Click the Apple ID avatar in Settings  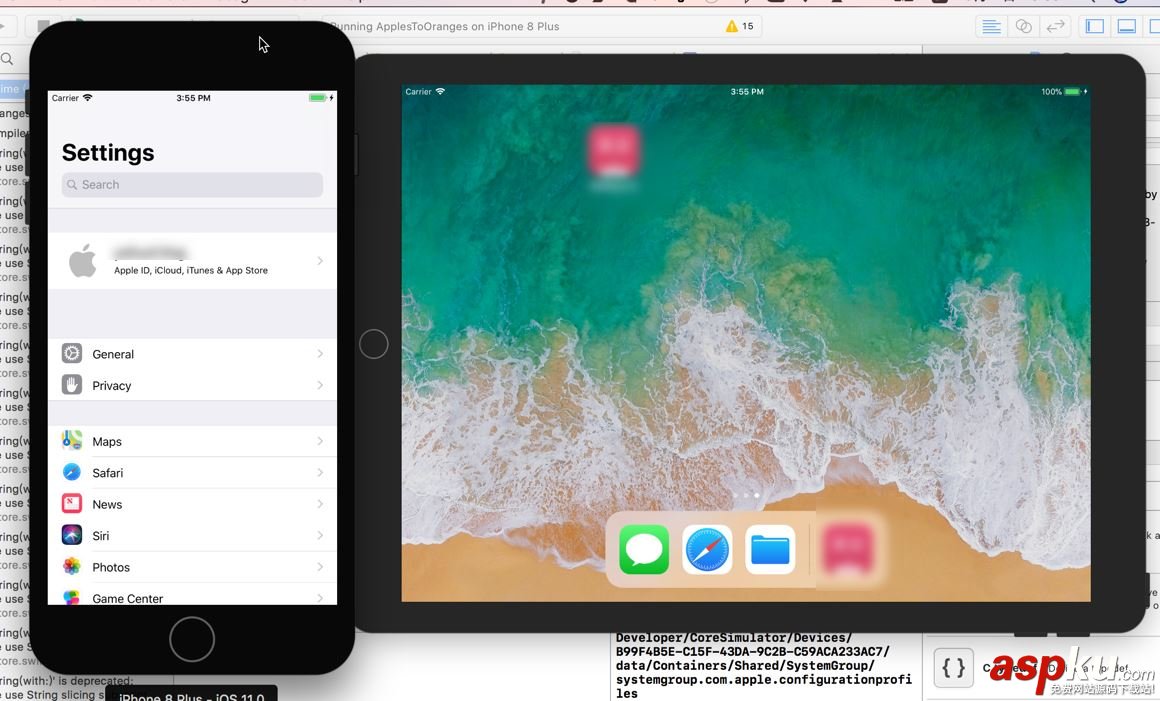point(83,260)
